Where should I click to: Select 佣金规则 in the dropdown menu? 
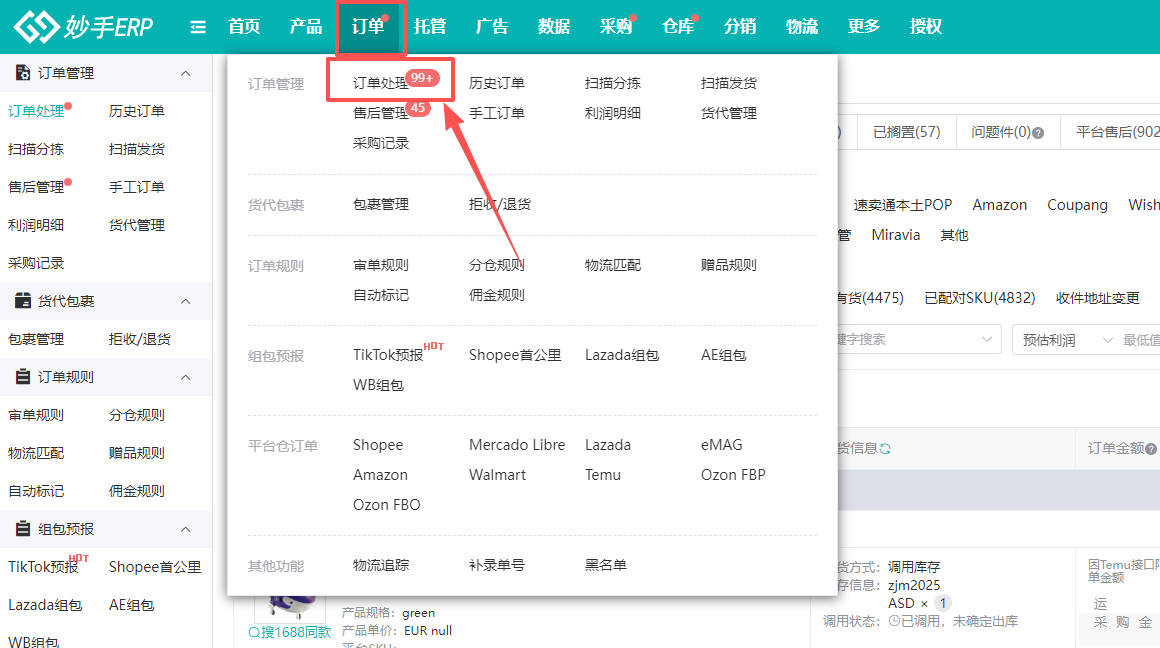click(496, 295)
